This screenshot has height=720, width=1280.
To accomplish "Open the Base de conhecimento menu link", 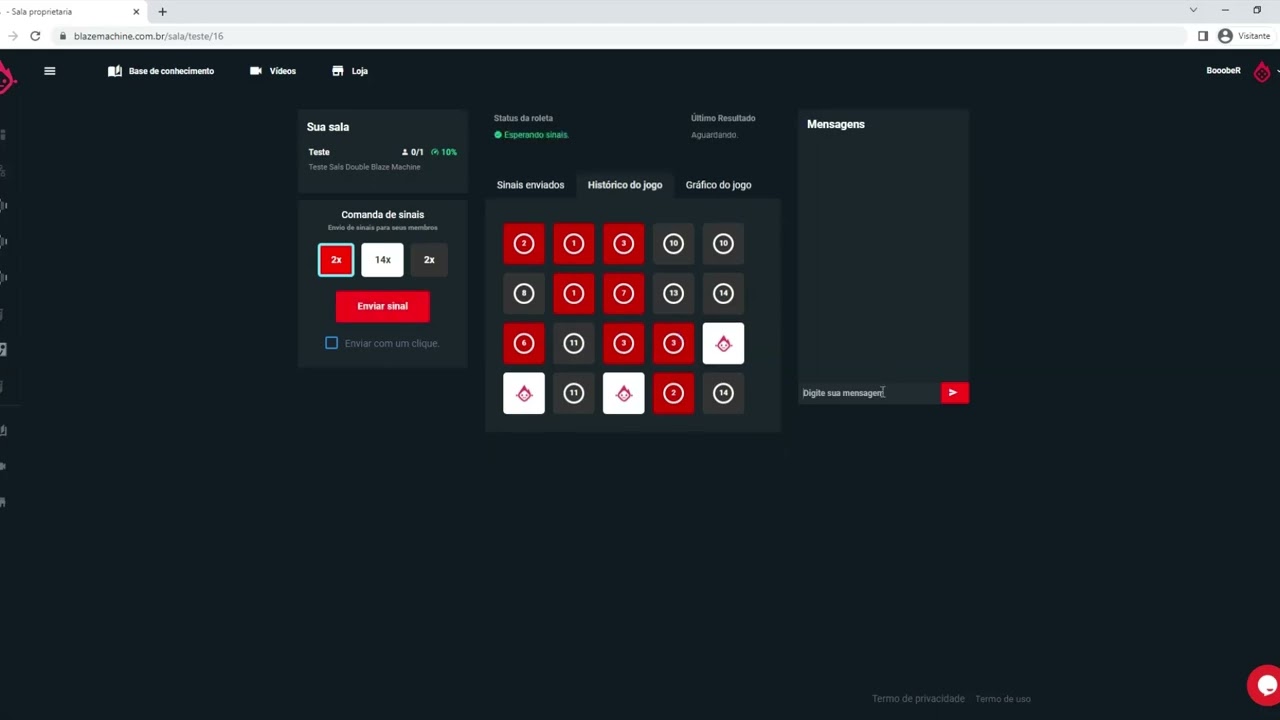I will pos(171,71).
